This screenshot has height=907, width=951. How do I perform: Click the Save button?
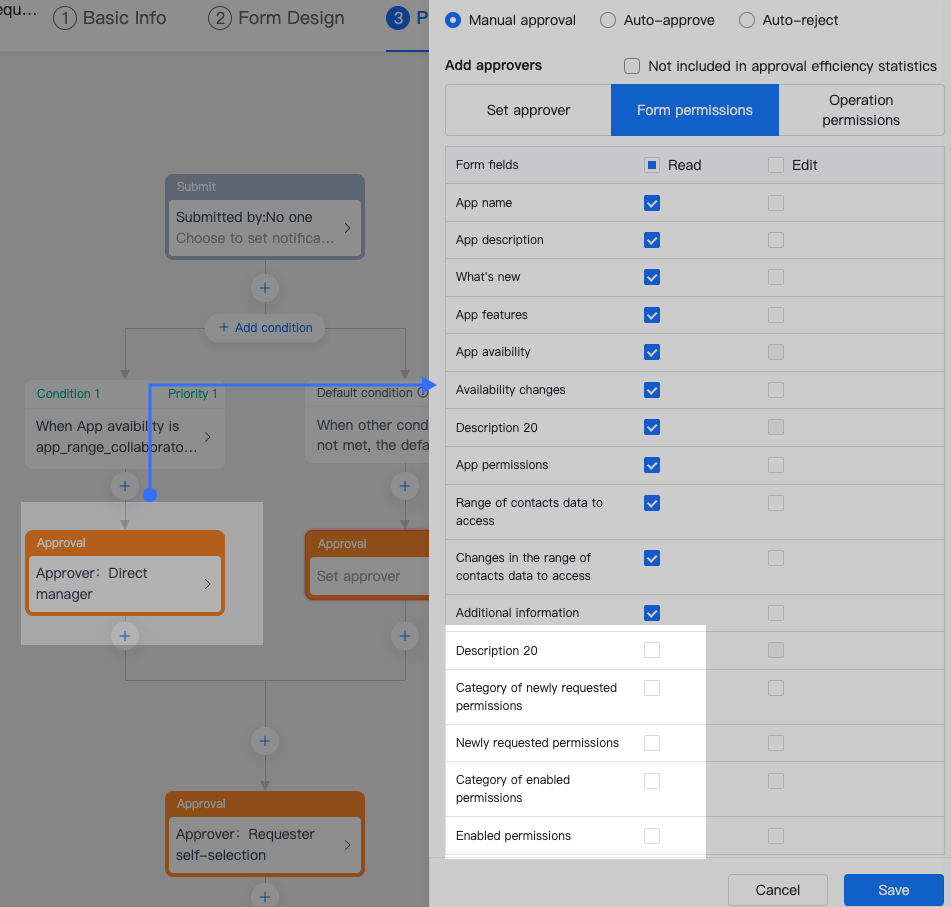[893, 889]
